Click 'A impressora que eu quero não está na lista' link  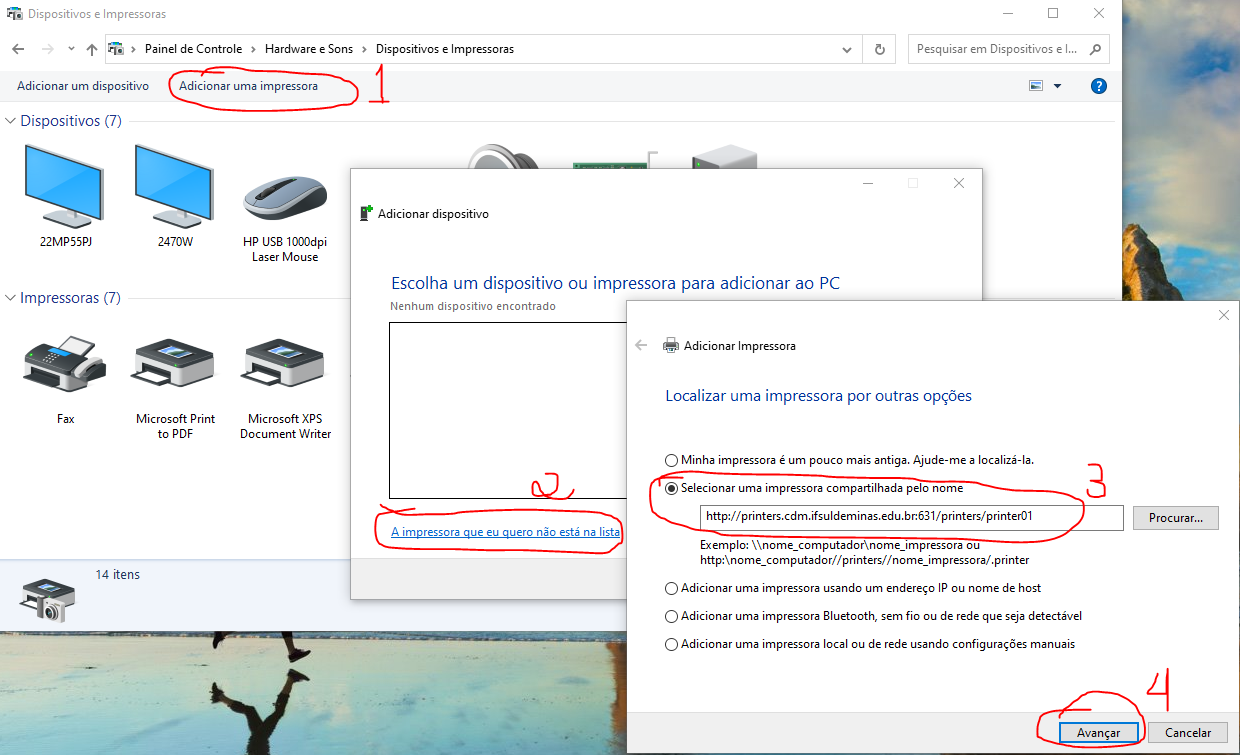point(506,532)
